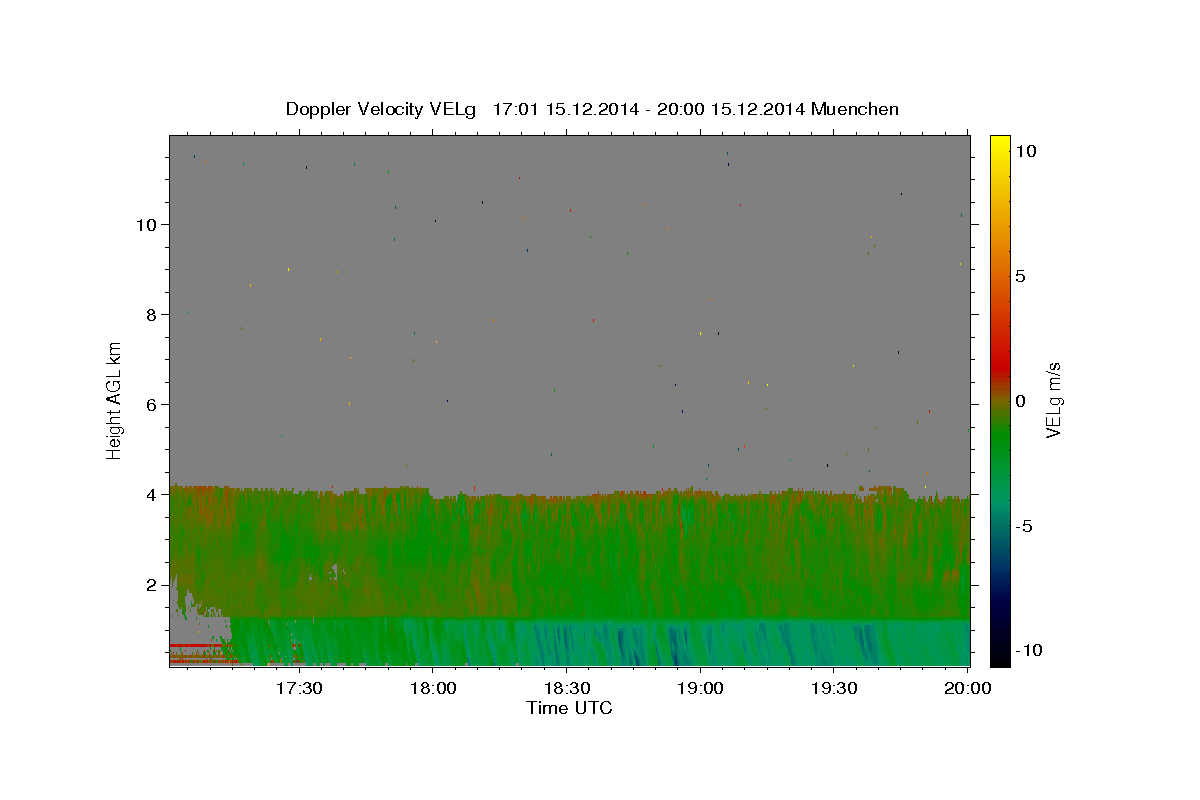
Task: Click the plot title 'Doppler Velocity VELg'
Action: click(383, 109)
